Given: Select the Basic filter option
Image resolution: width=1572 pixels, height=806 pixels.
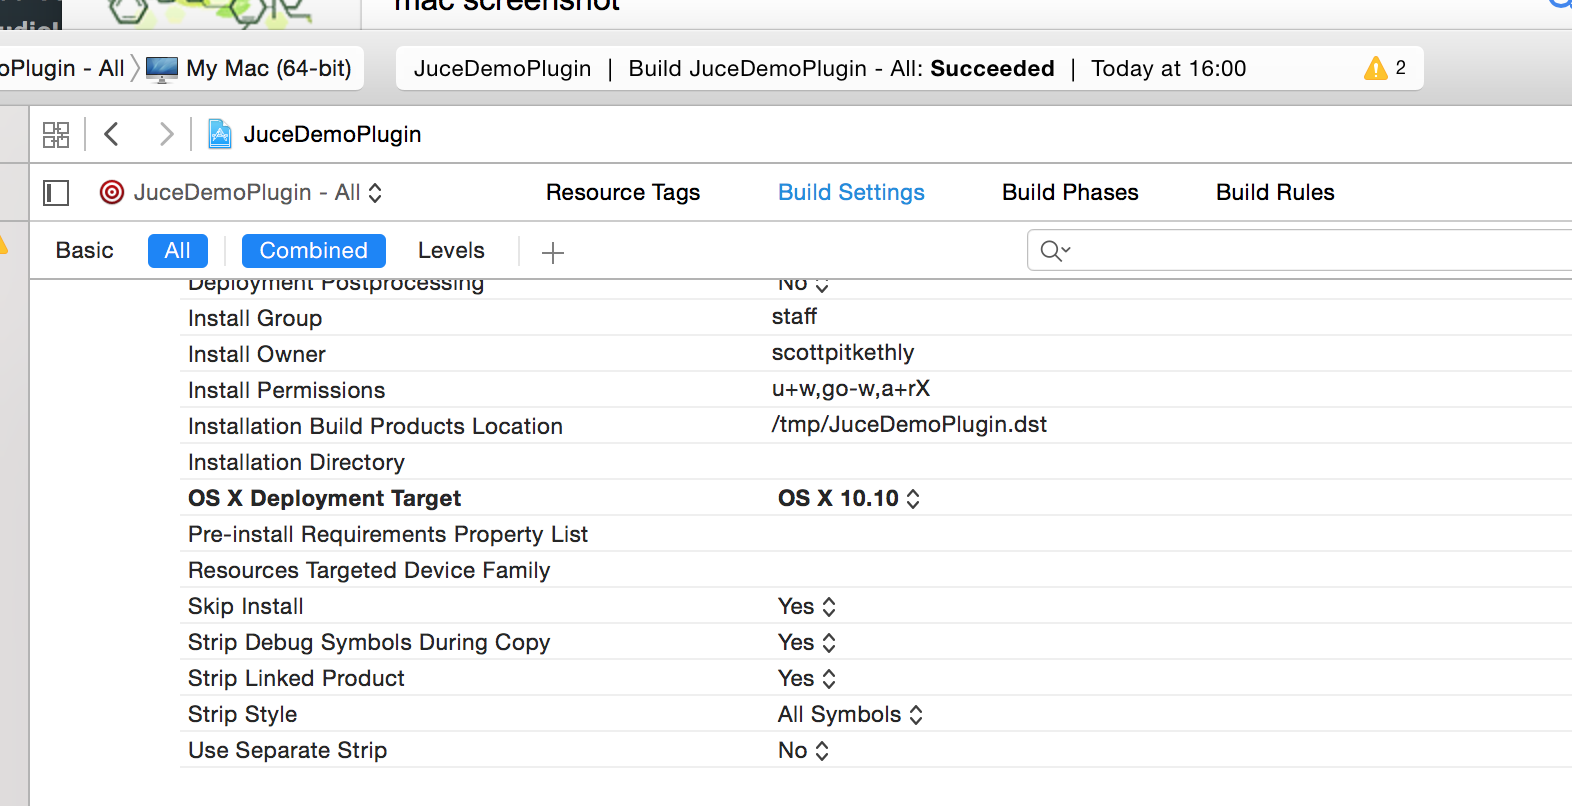Looking at the screenshot, I should point(85,251).
